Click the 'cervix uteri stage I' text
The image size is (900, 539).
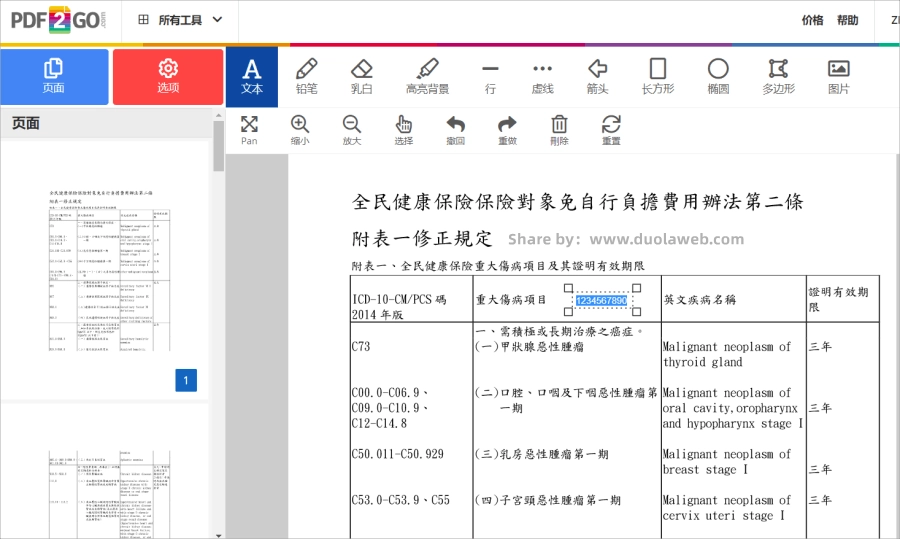pos(724,515)
